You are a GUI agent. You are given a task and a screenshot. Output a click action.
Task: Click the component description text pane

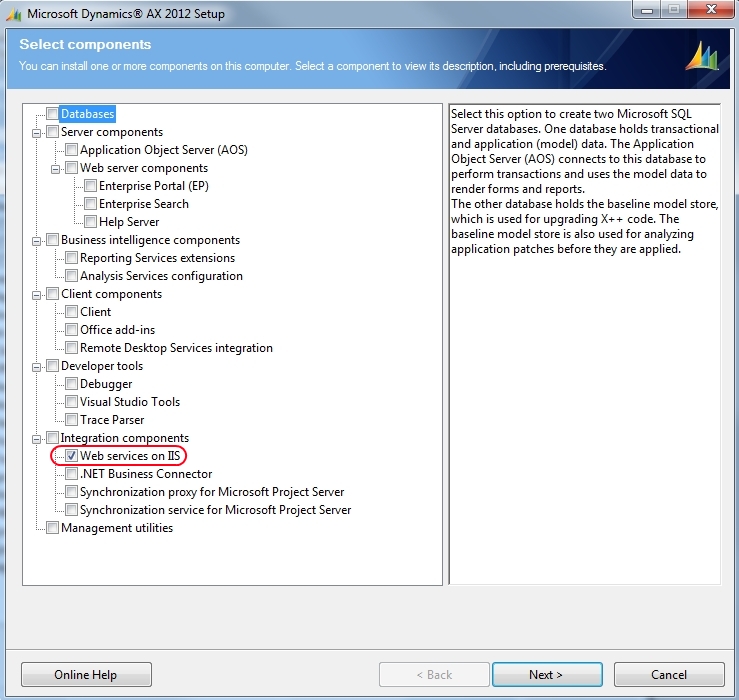(585, 344)
